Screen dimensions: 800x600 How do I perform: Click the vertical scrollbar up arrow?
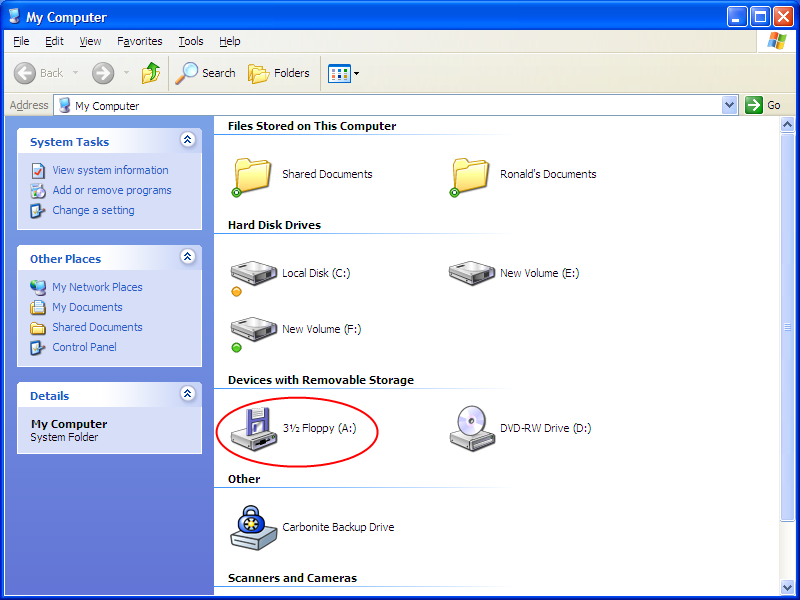(x=787, y=124)
